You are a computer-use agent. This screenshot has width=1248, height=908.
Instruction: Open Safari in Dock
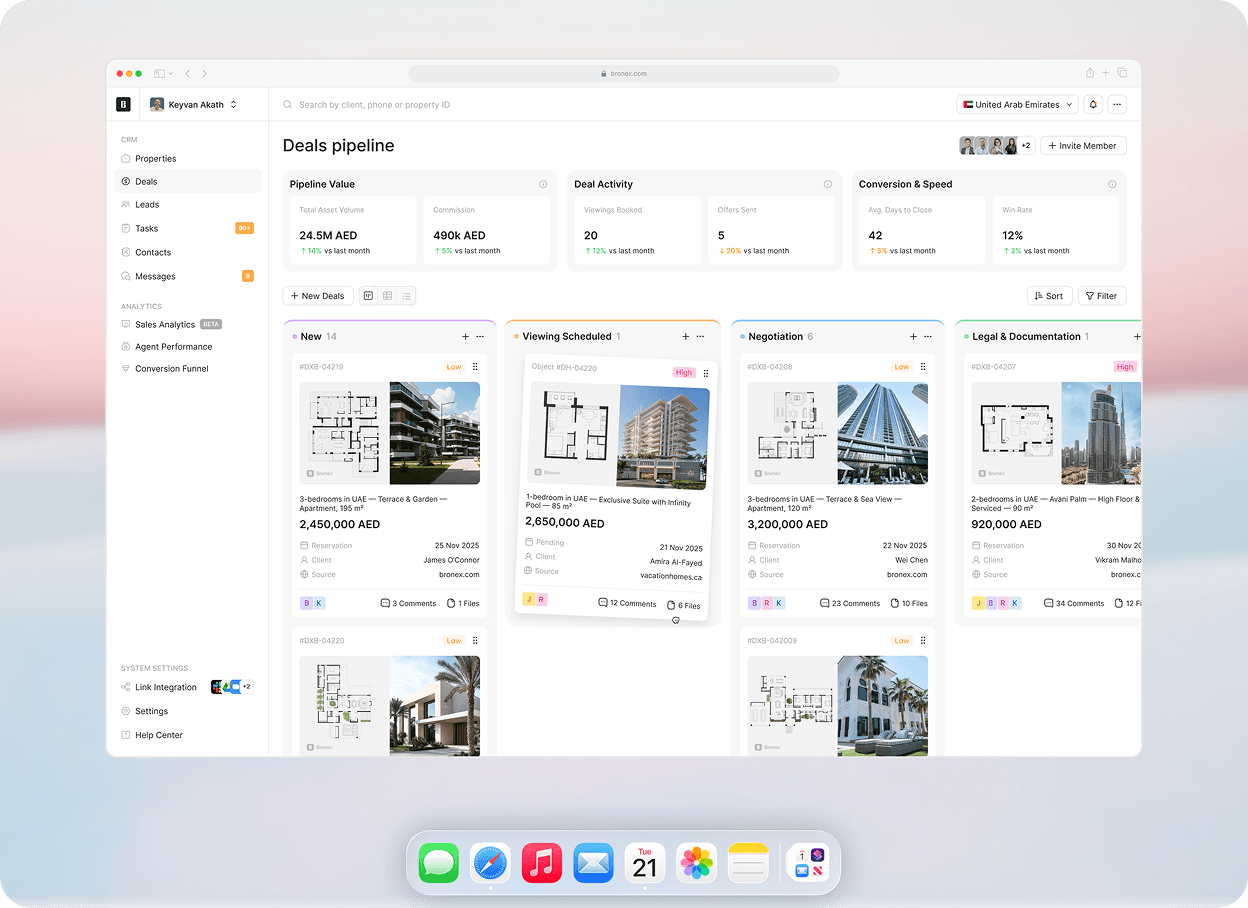(x=490, y=862)
